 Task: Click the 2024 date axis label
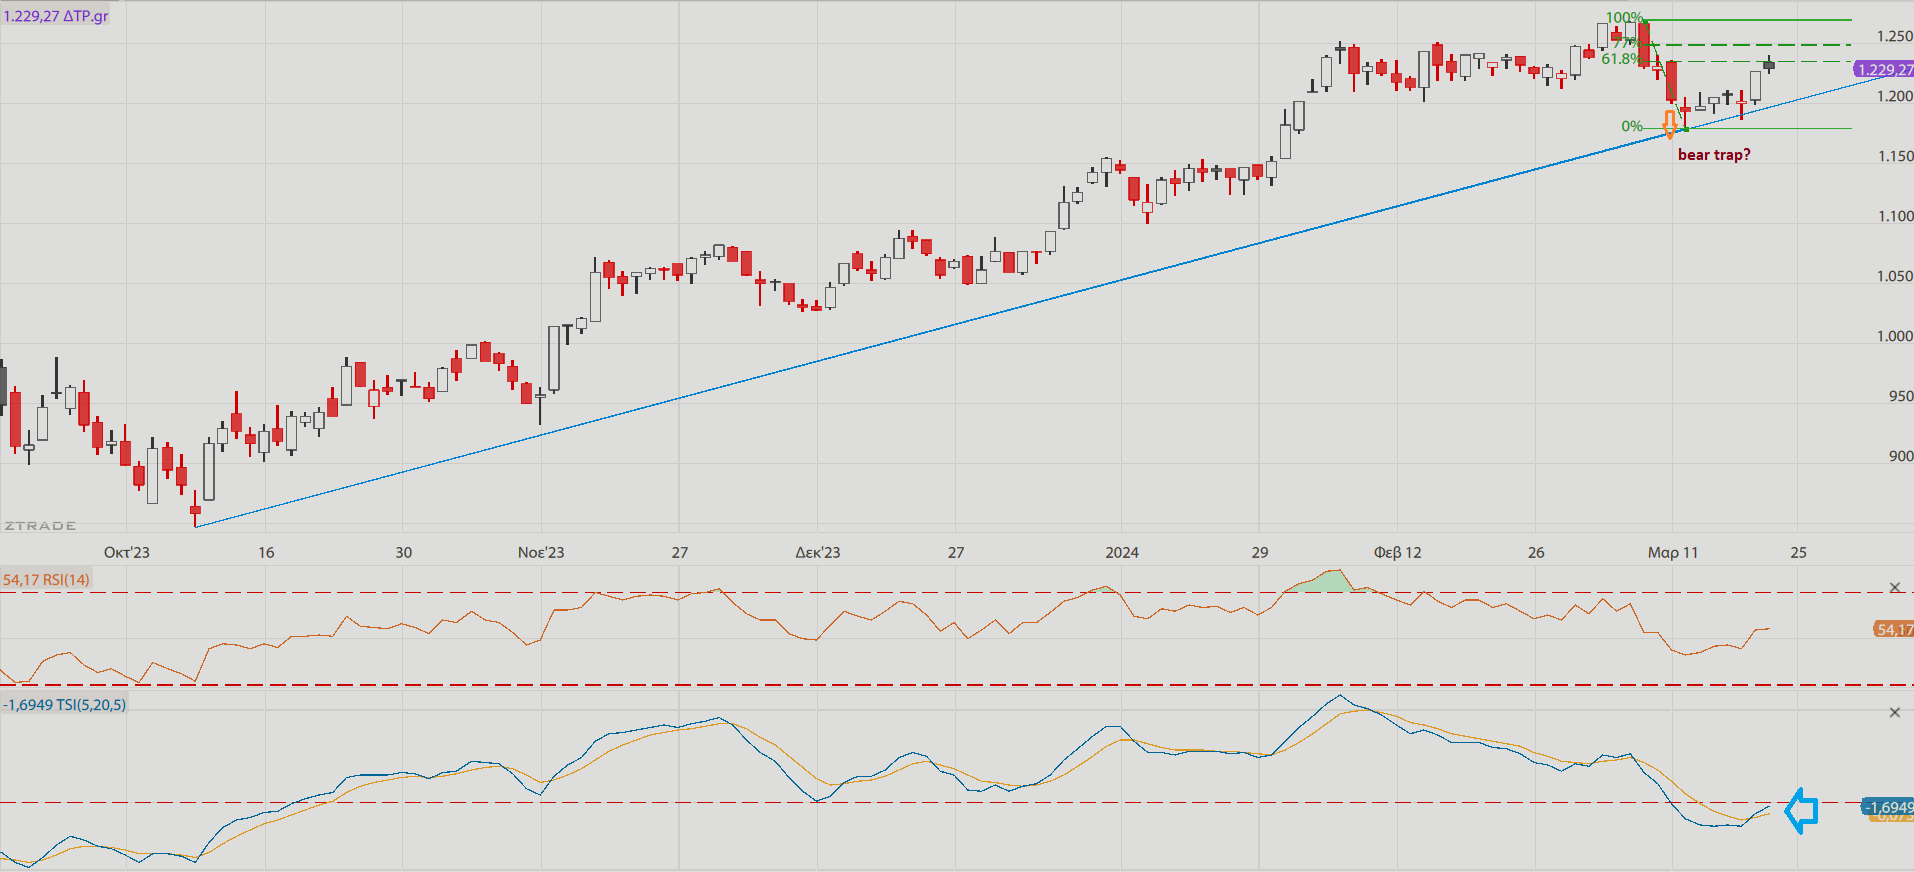1122,552
